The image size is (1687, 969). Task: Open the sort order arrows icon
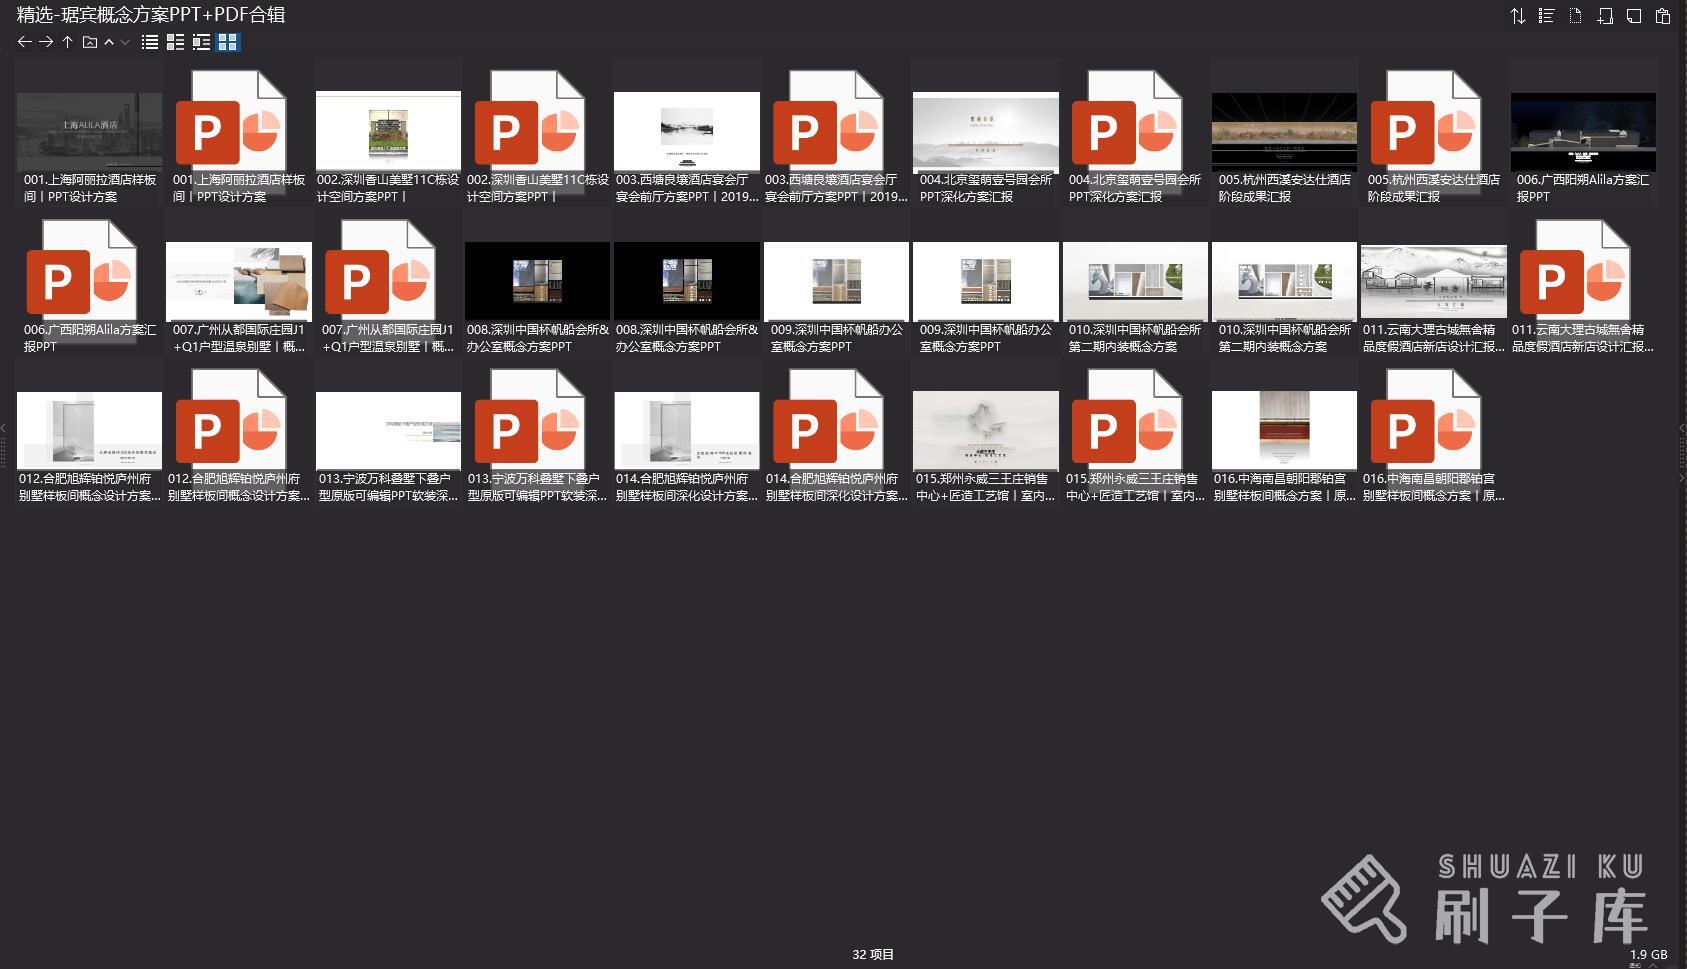coord(1517,16)
